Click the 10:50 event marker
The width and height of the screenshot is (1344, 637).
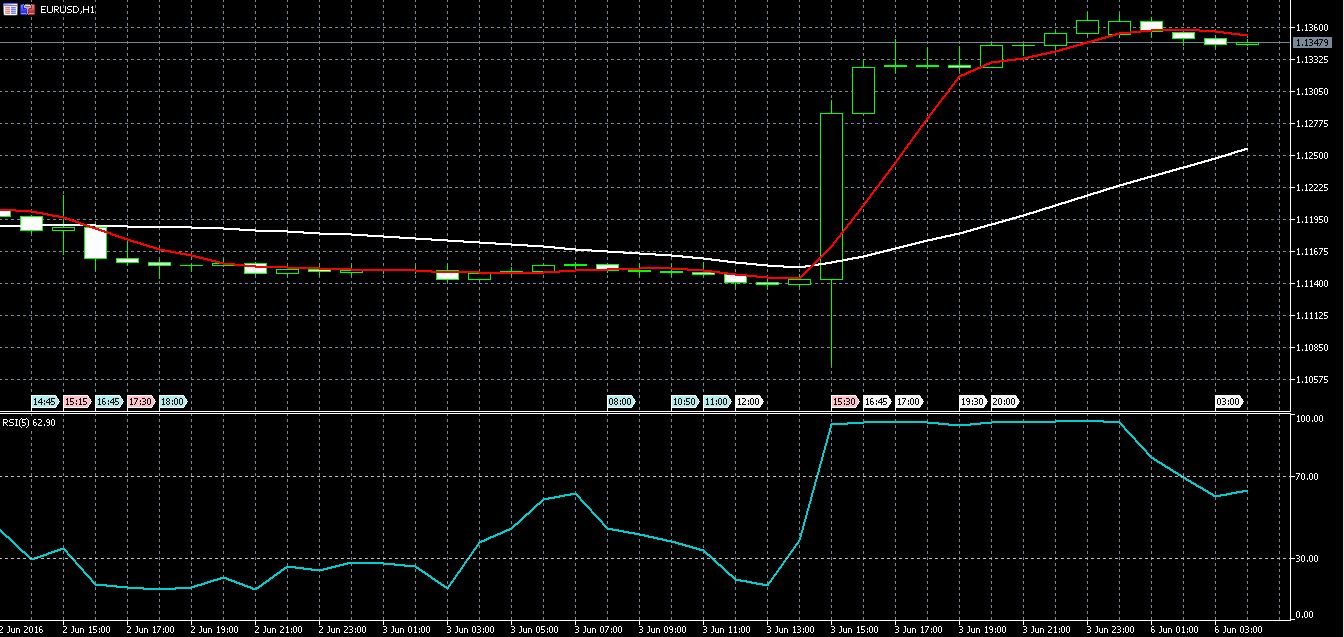coord(684,401)
